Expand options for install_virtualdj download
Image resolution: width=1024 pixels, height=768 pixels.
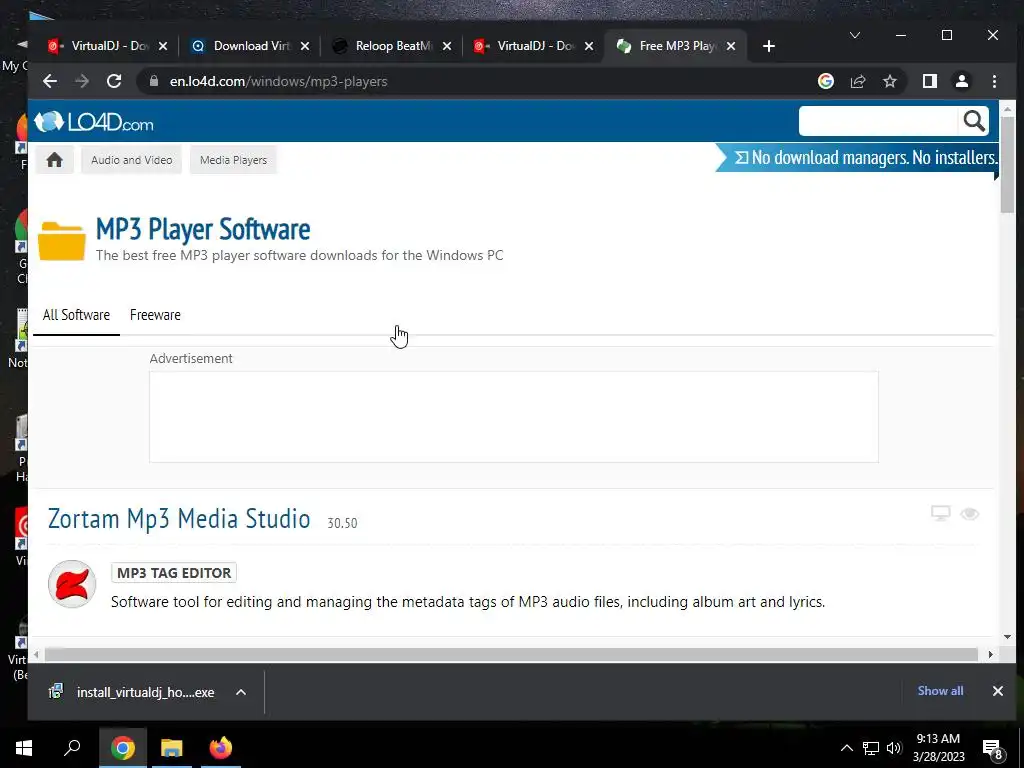coord(241,692)
